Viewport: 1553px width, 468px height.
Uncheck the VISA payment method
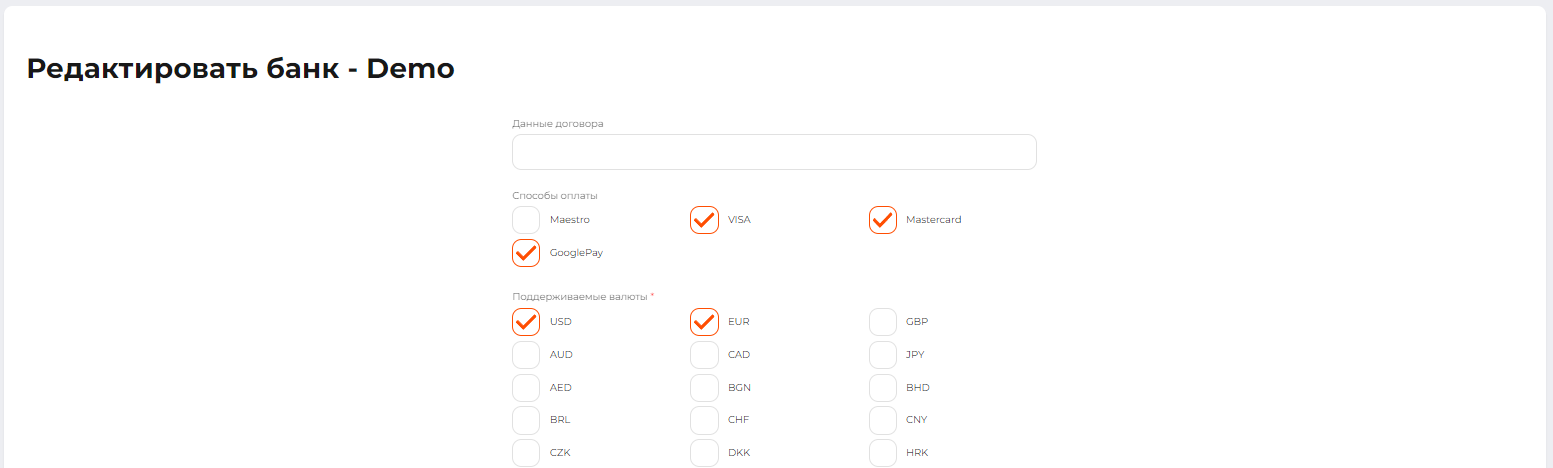tap(704, 220)
